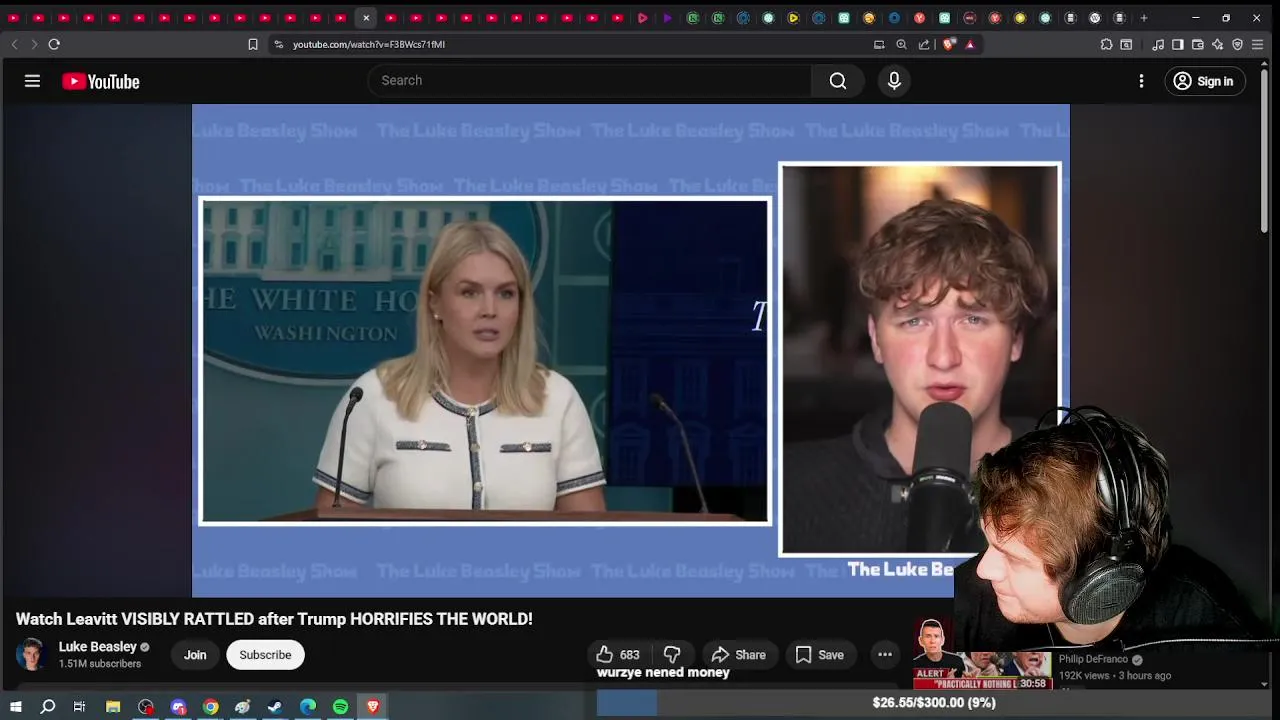The width and height of the screenshot is (1280, 720).
Task: Switch to the tab with W icon
Action: point(1095,18)
